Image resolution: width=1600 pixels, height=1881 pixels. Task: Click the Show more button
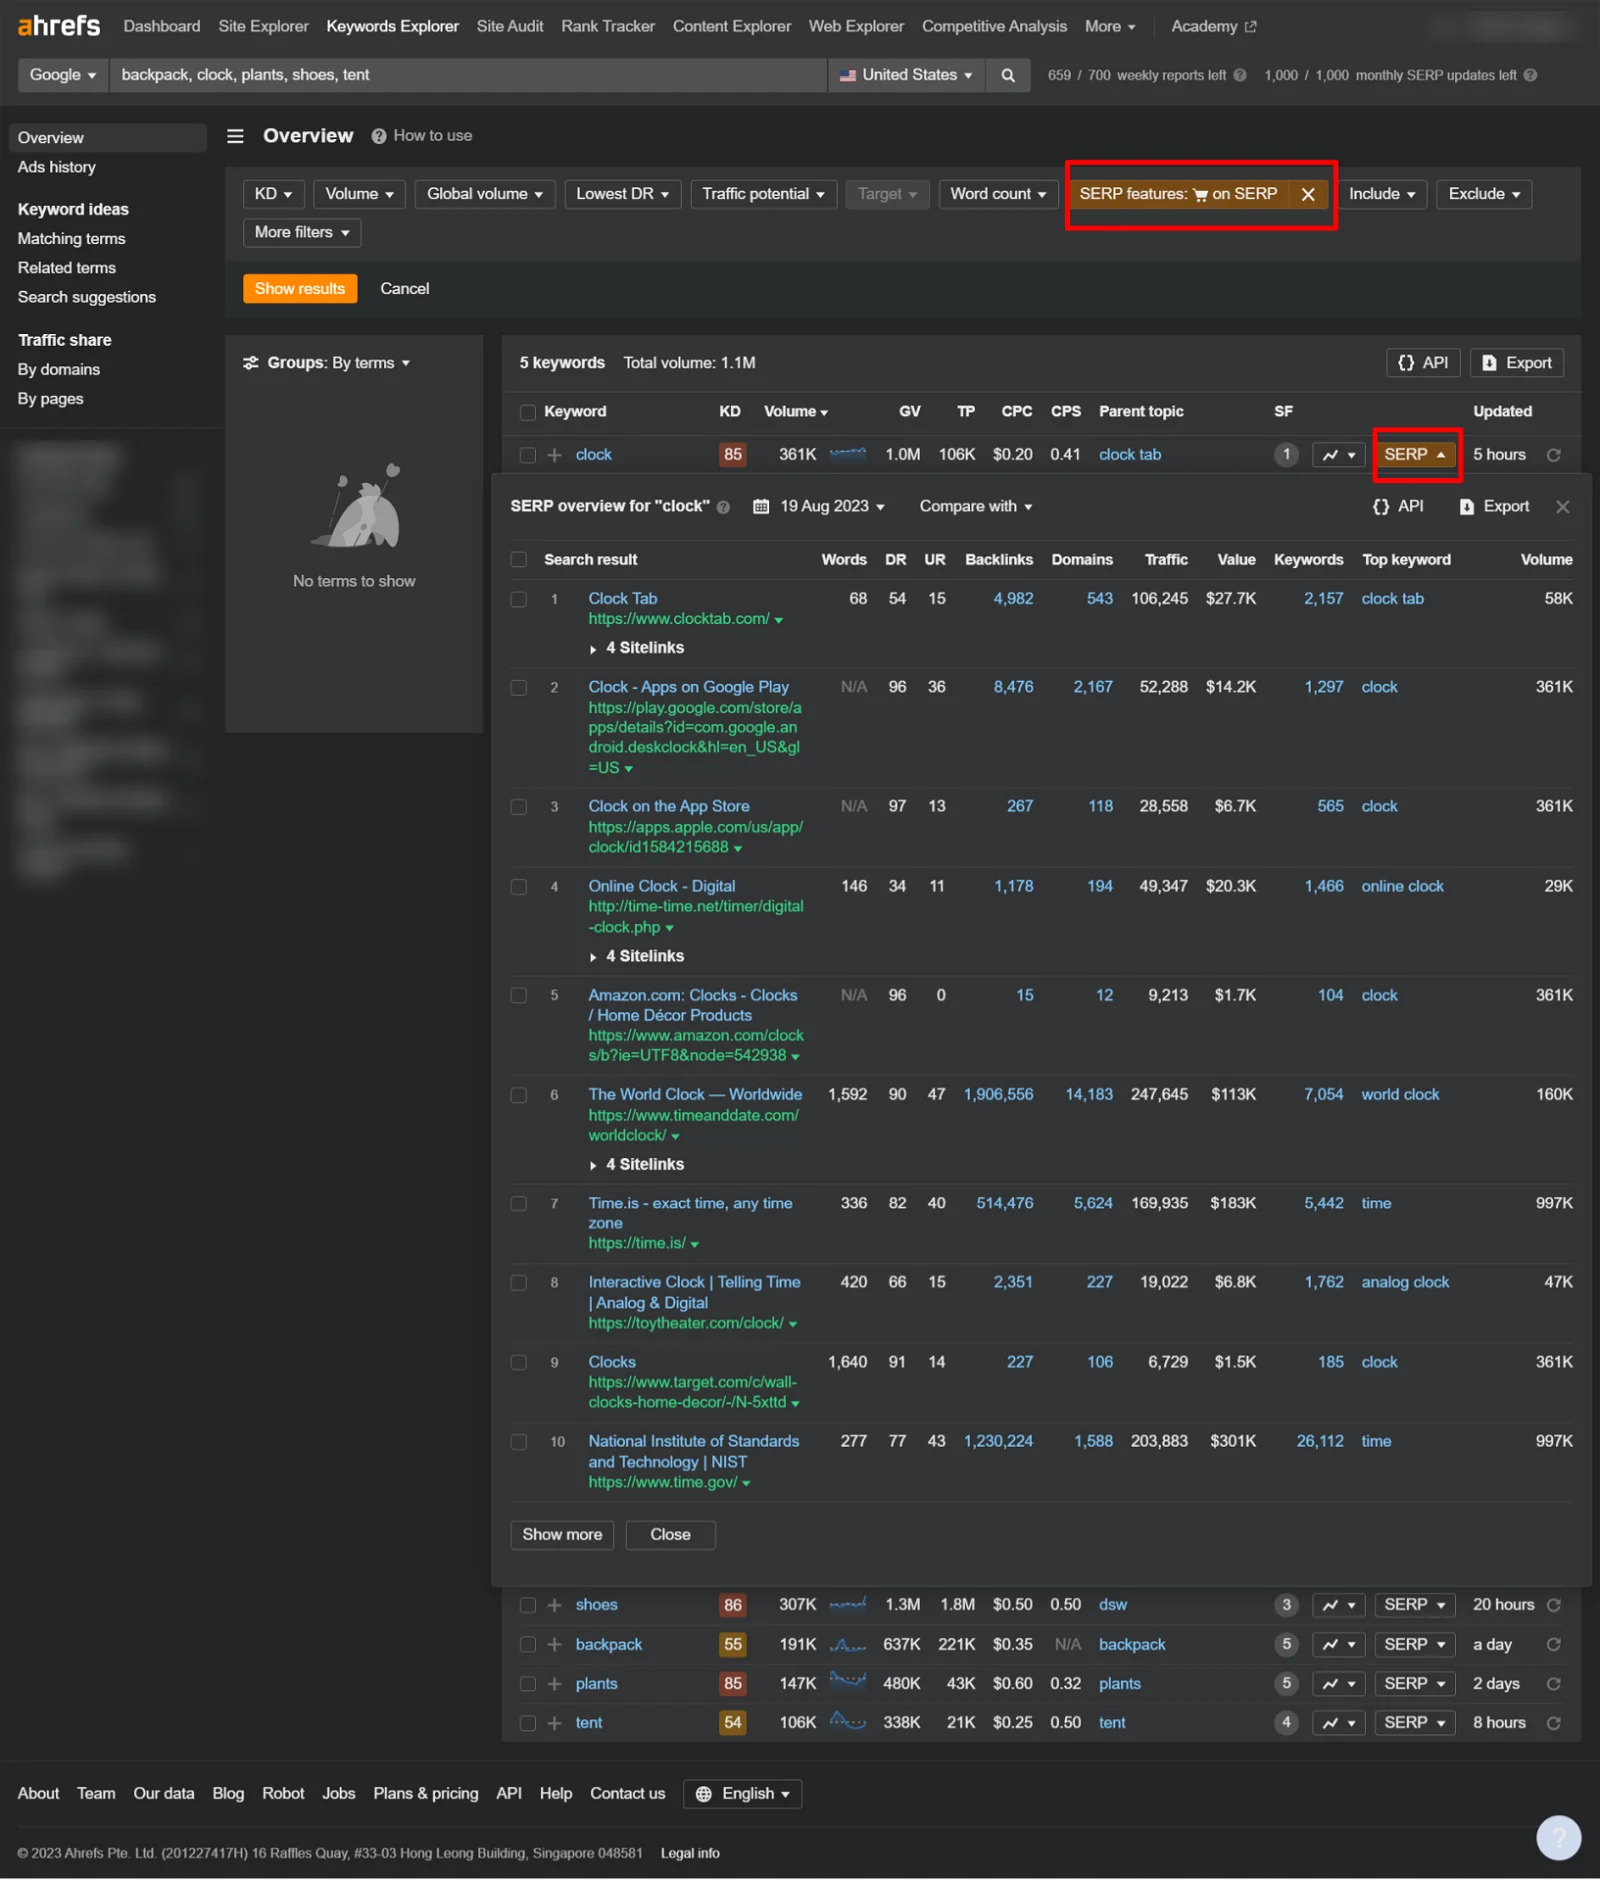click(x=562, y=1534)
